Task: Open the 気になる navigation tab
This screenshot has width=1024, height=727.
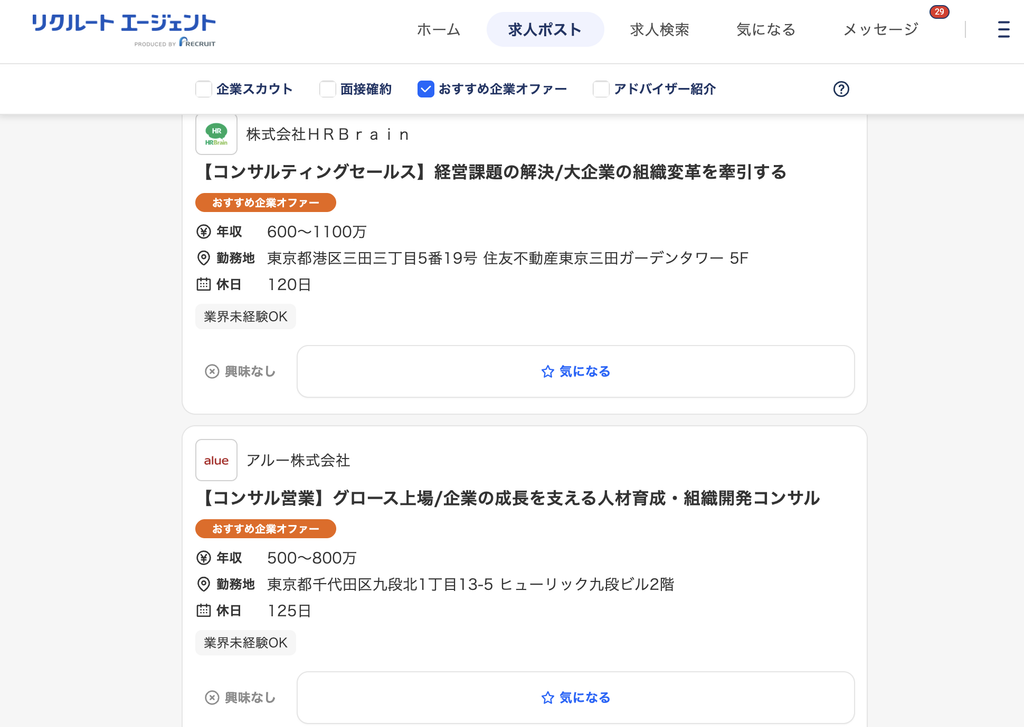Action: click(765, 29)
